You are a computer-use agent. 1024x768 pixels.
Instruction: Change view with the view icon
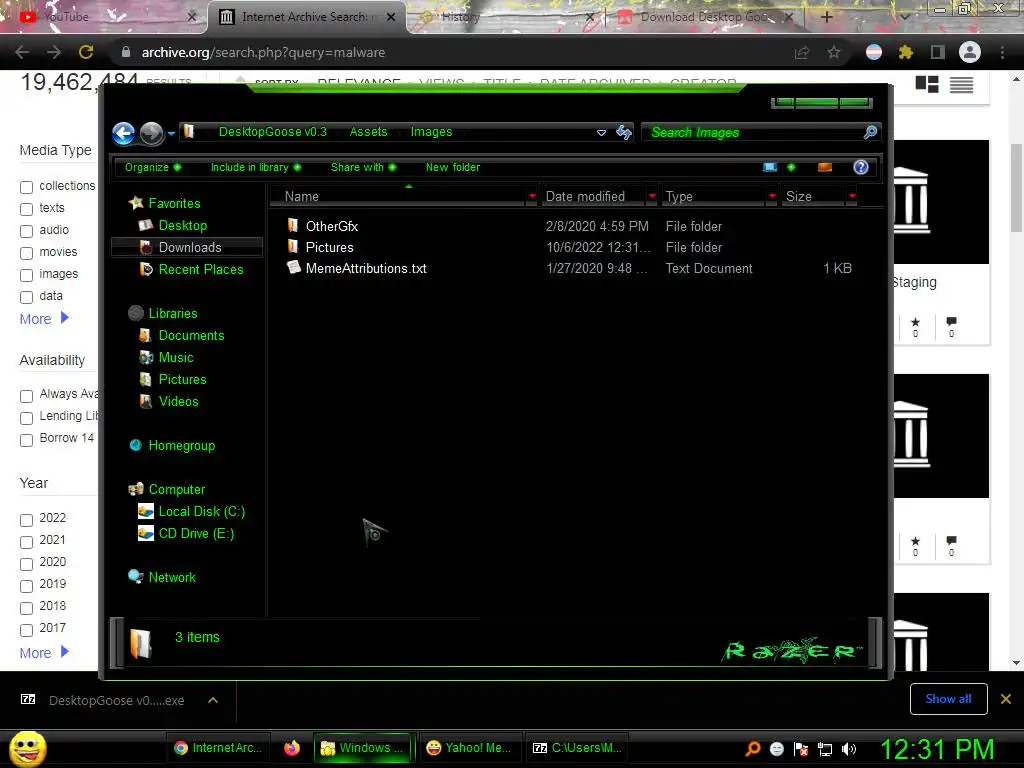tap(770, 167)
